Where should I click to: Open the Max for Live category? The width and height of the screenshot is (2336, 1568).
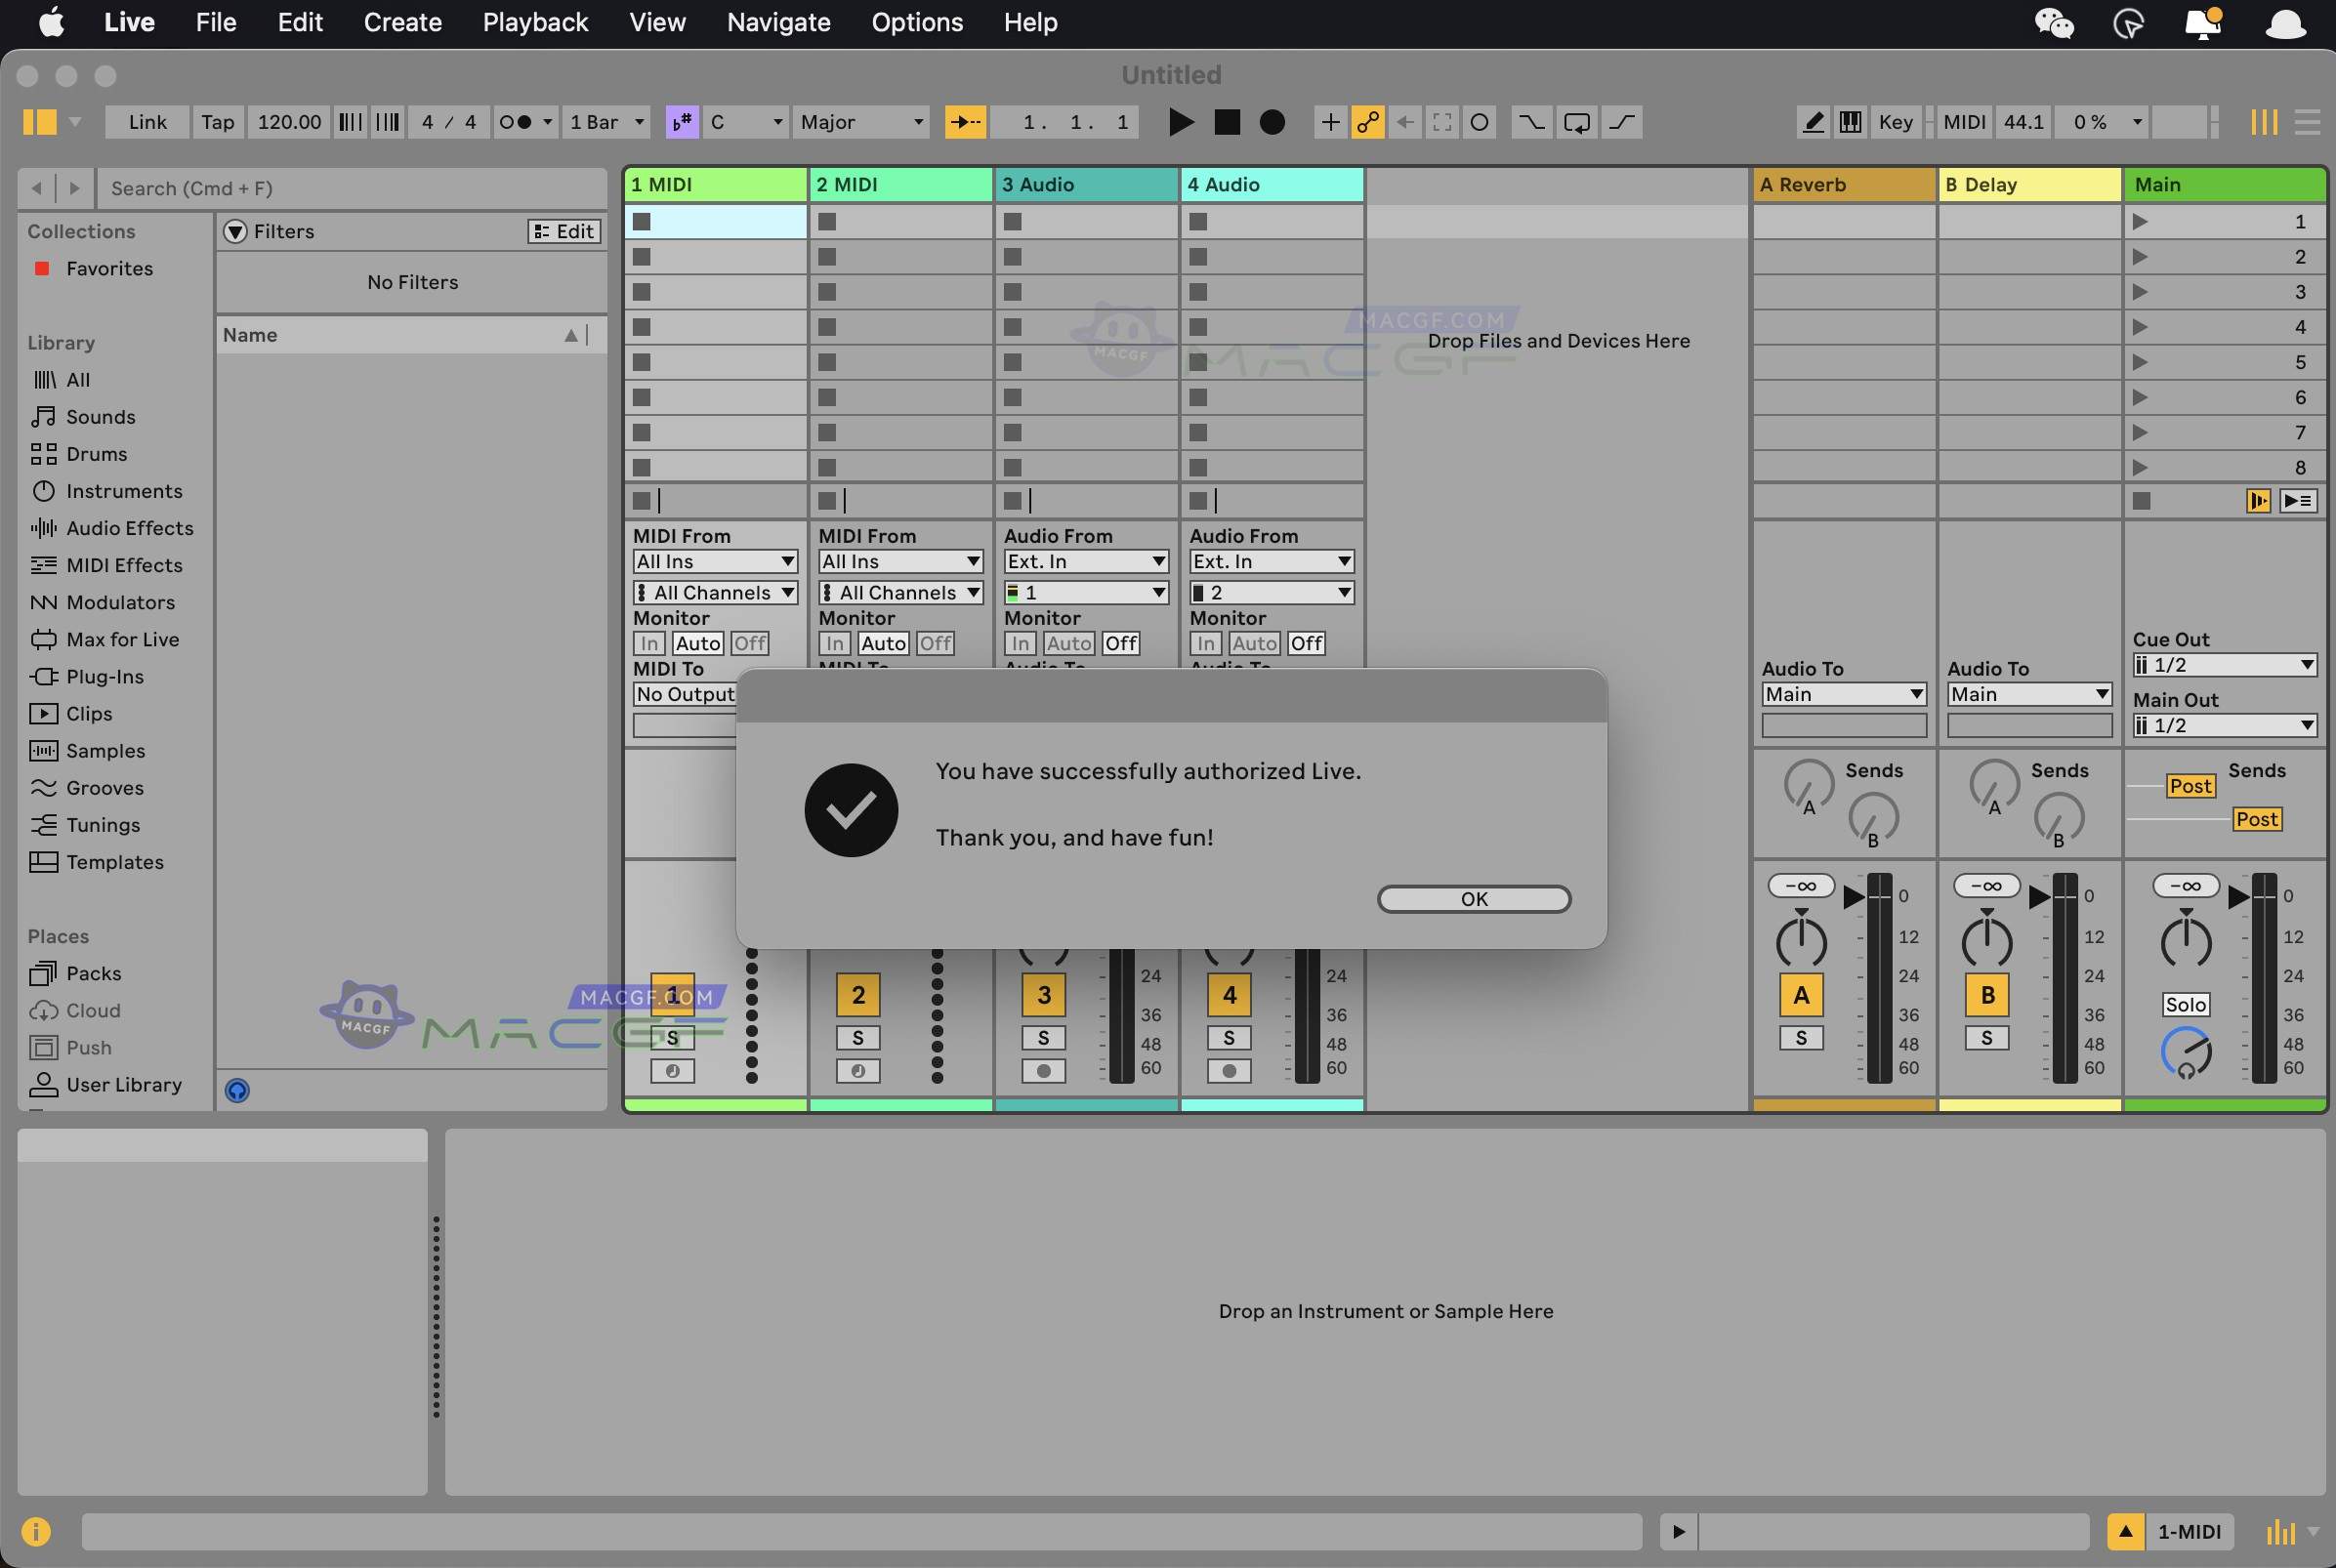[122, 639]
